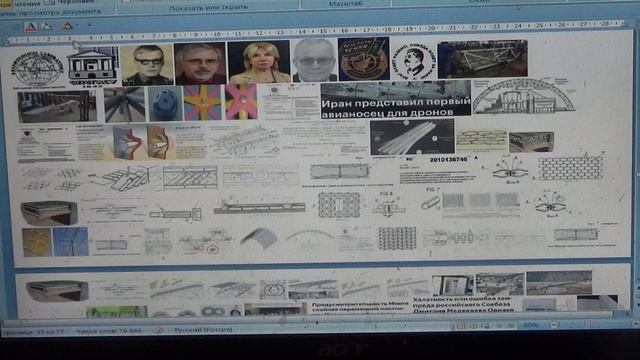The image size is (640, 360).
Task: Click the orange house-shaped toolbar icon
Action: click(67, 26)
